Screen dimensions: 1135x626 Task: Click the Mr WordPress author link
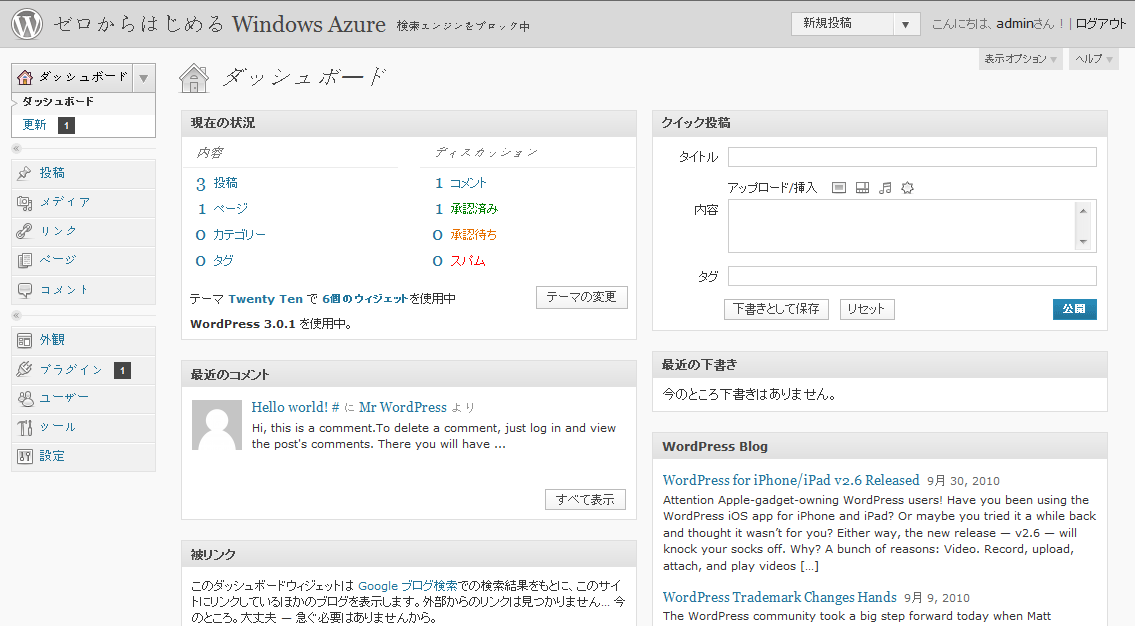[402, 407]
